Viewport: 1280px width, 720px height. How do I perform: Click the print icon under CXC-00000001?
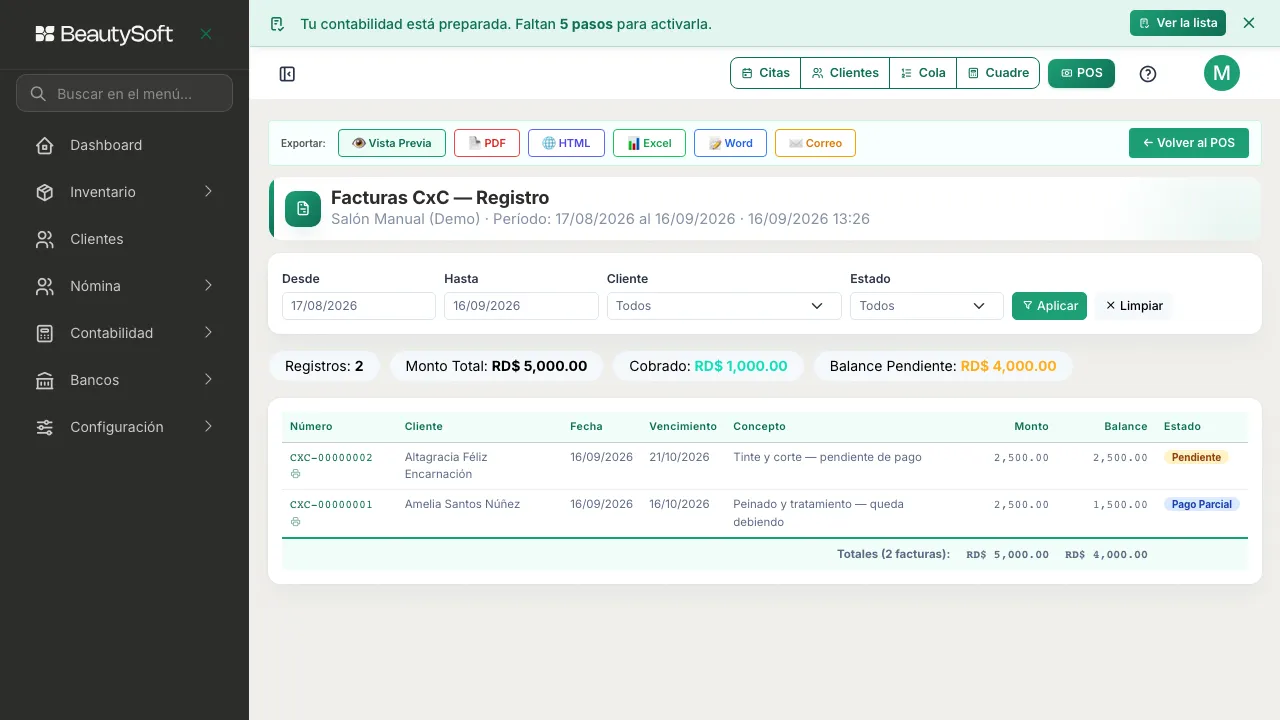pyautogui.click(x=295, y=522)
